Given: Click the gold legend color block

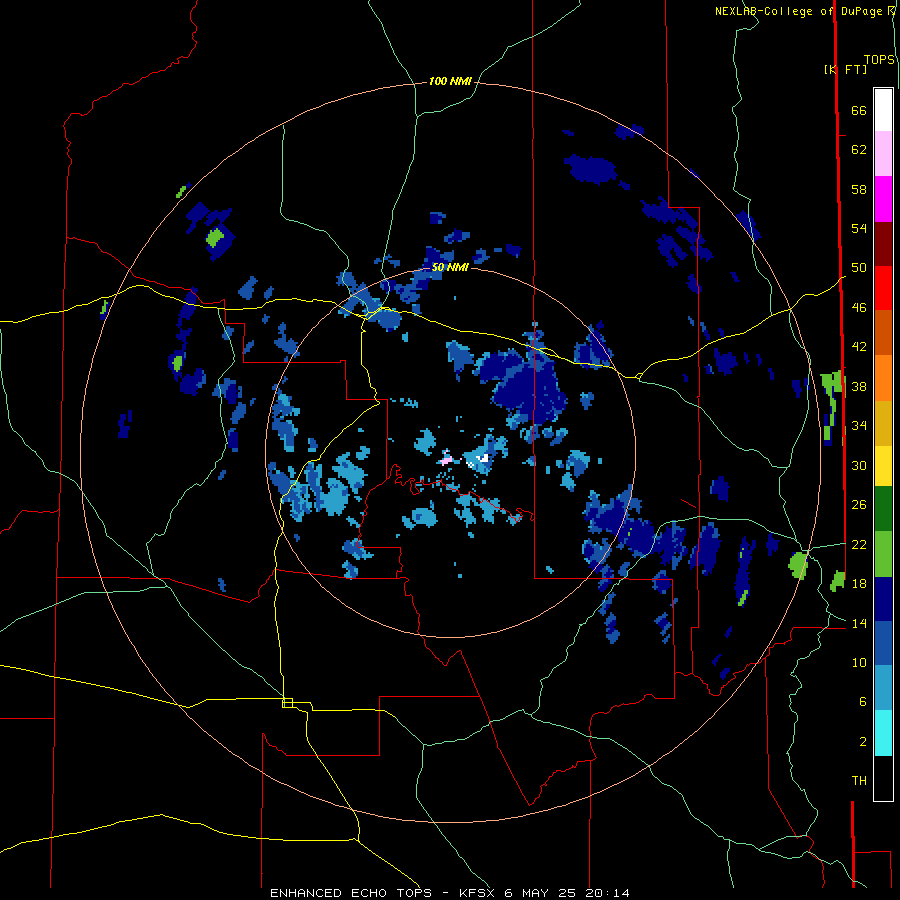Looking at the screenshot, I should (883, 423).
